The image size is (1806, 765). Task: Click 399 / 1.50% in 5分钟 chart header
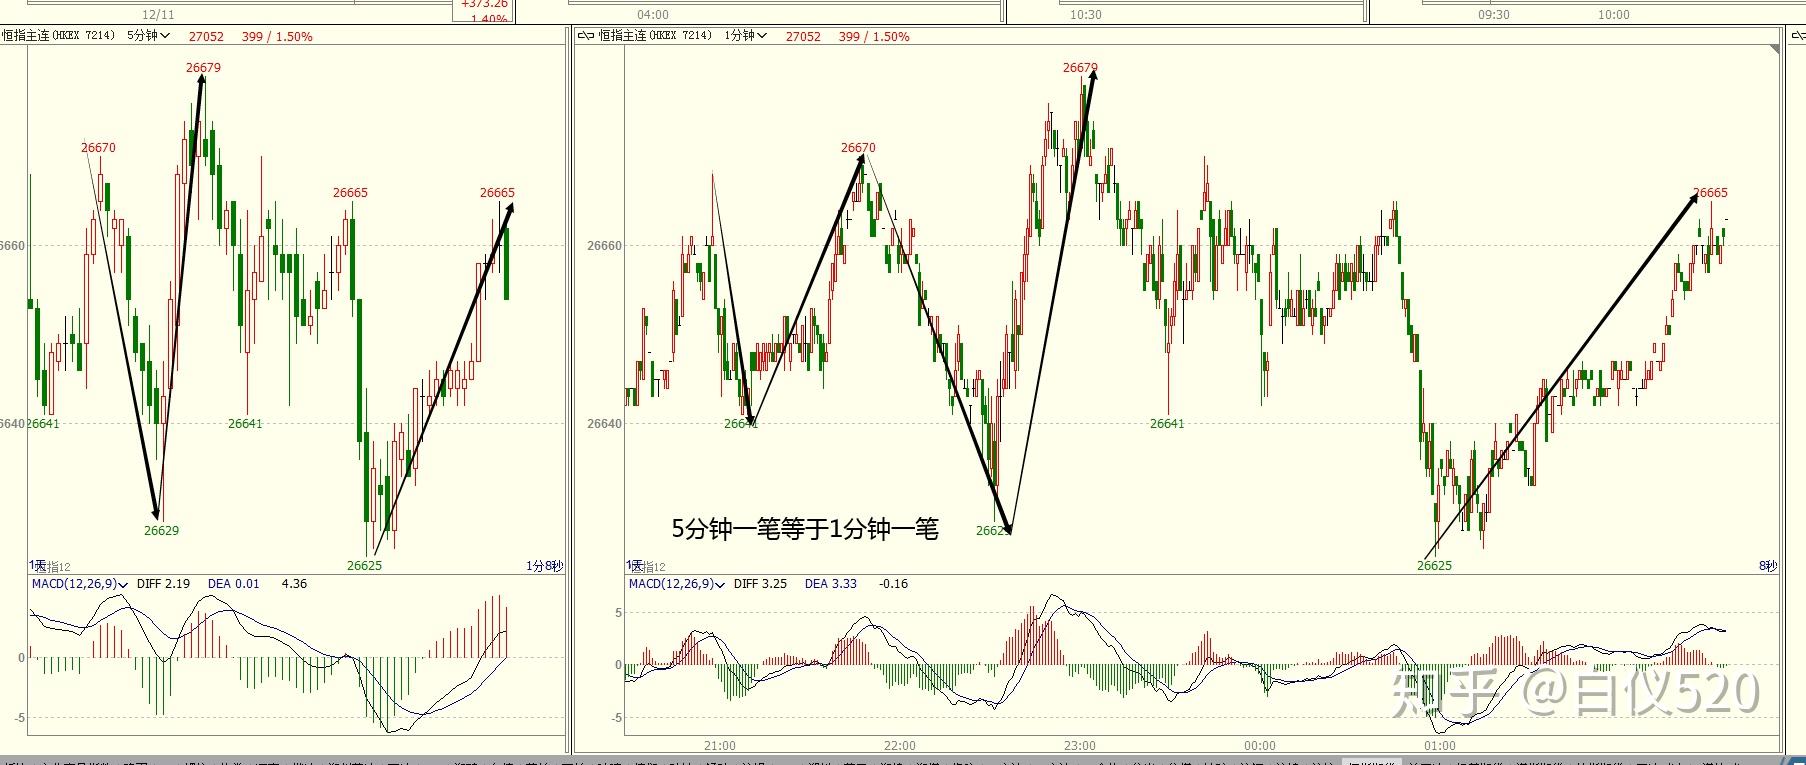click(277, 36)
